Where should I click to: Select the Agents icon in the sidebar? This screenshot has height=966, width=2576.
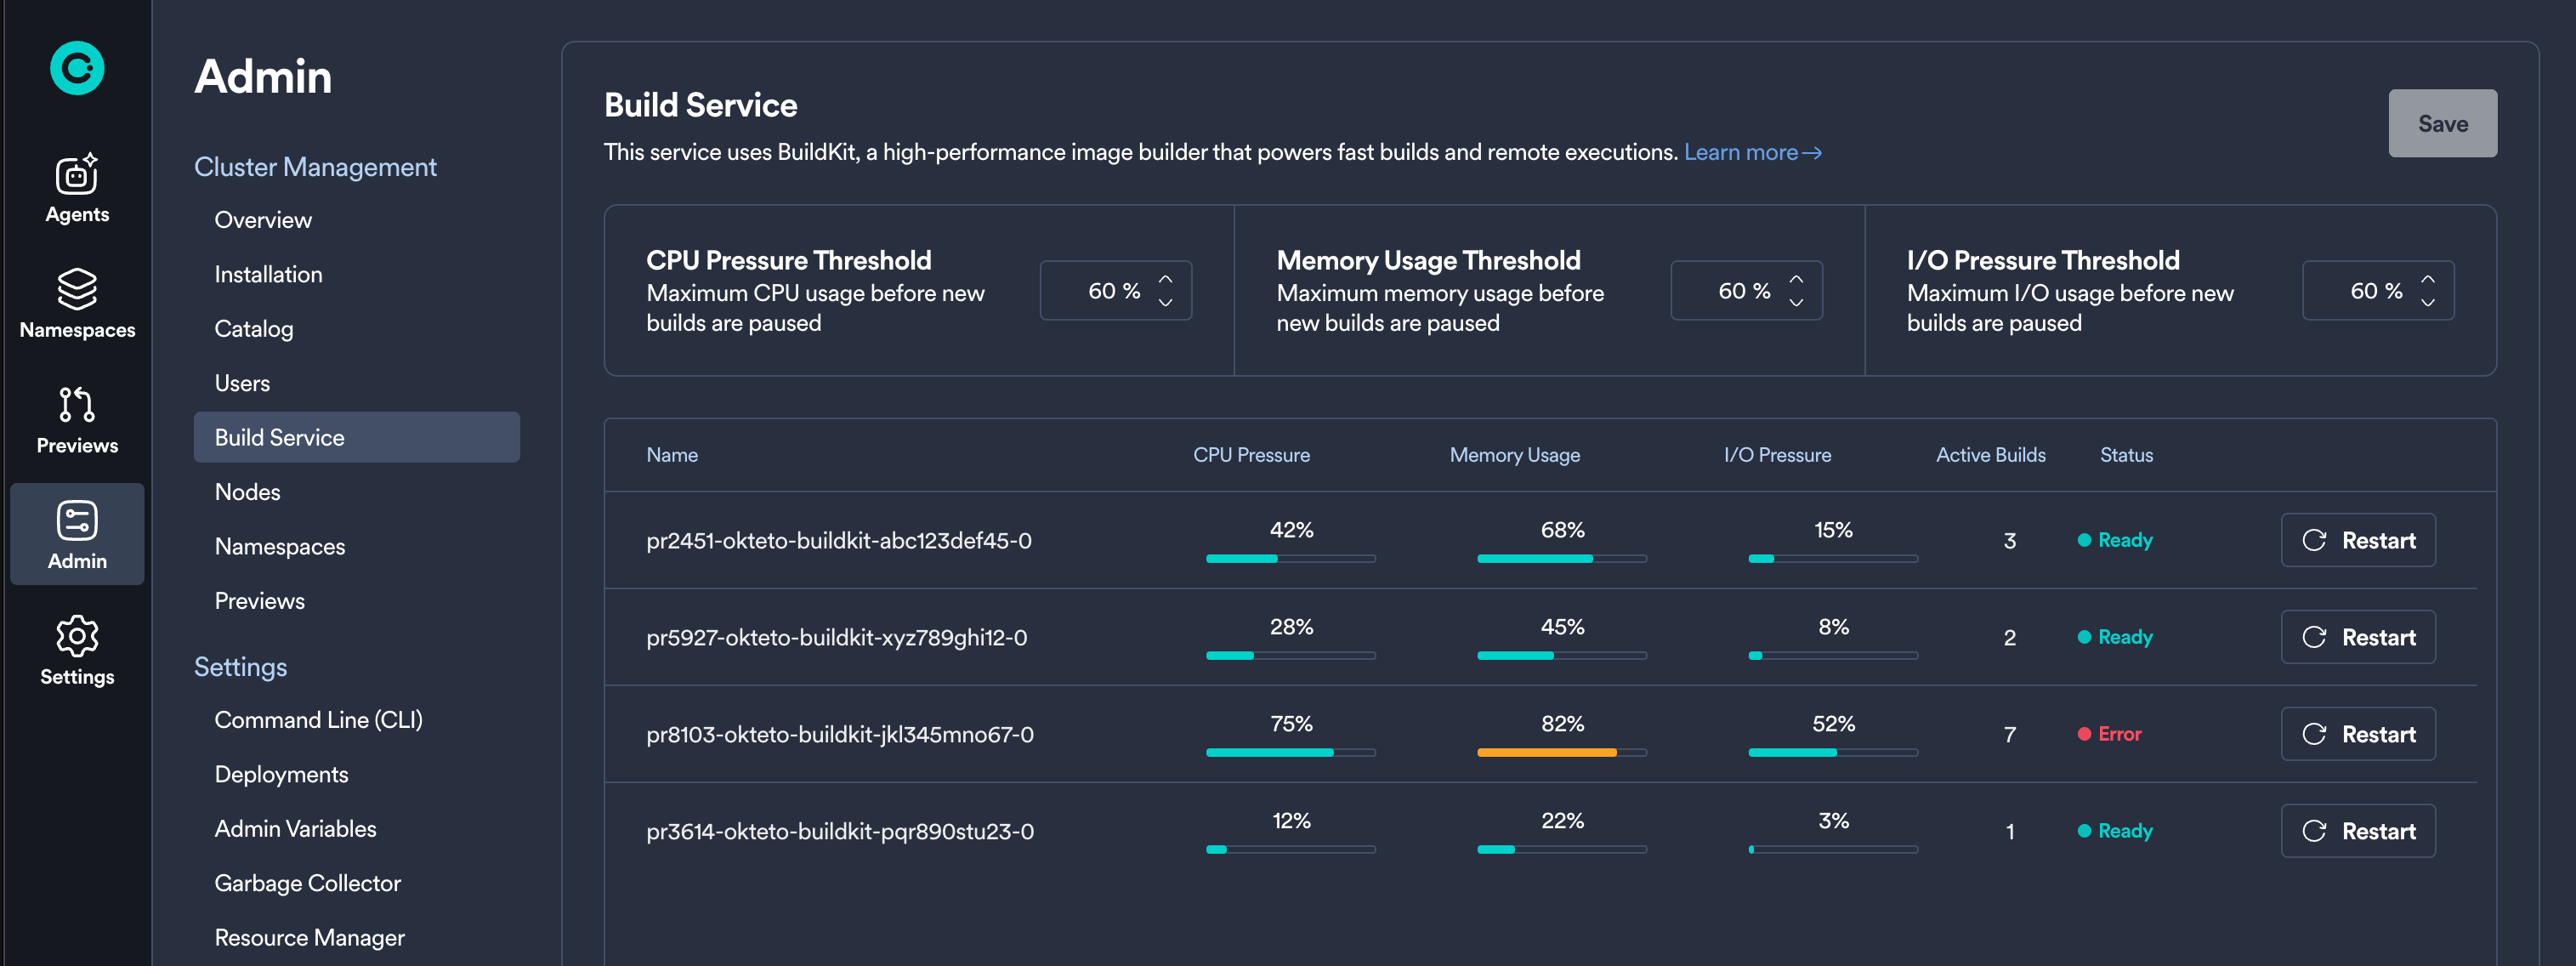pyautogui.click(x=77, y=176)
